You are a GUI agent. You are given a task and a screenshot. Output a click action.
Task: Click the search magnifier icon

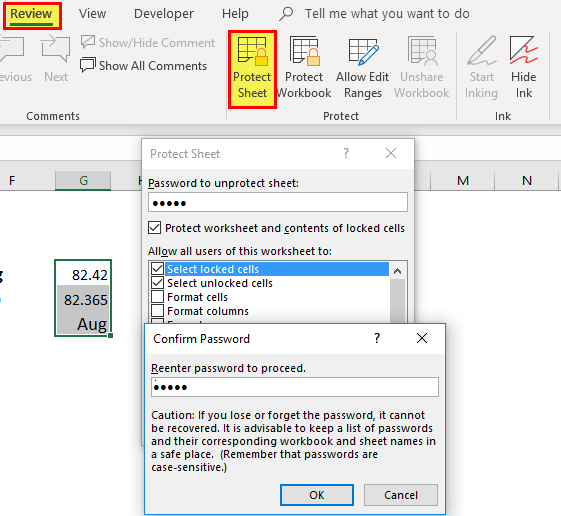tap(286, 14)
